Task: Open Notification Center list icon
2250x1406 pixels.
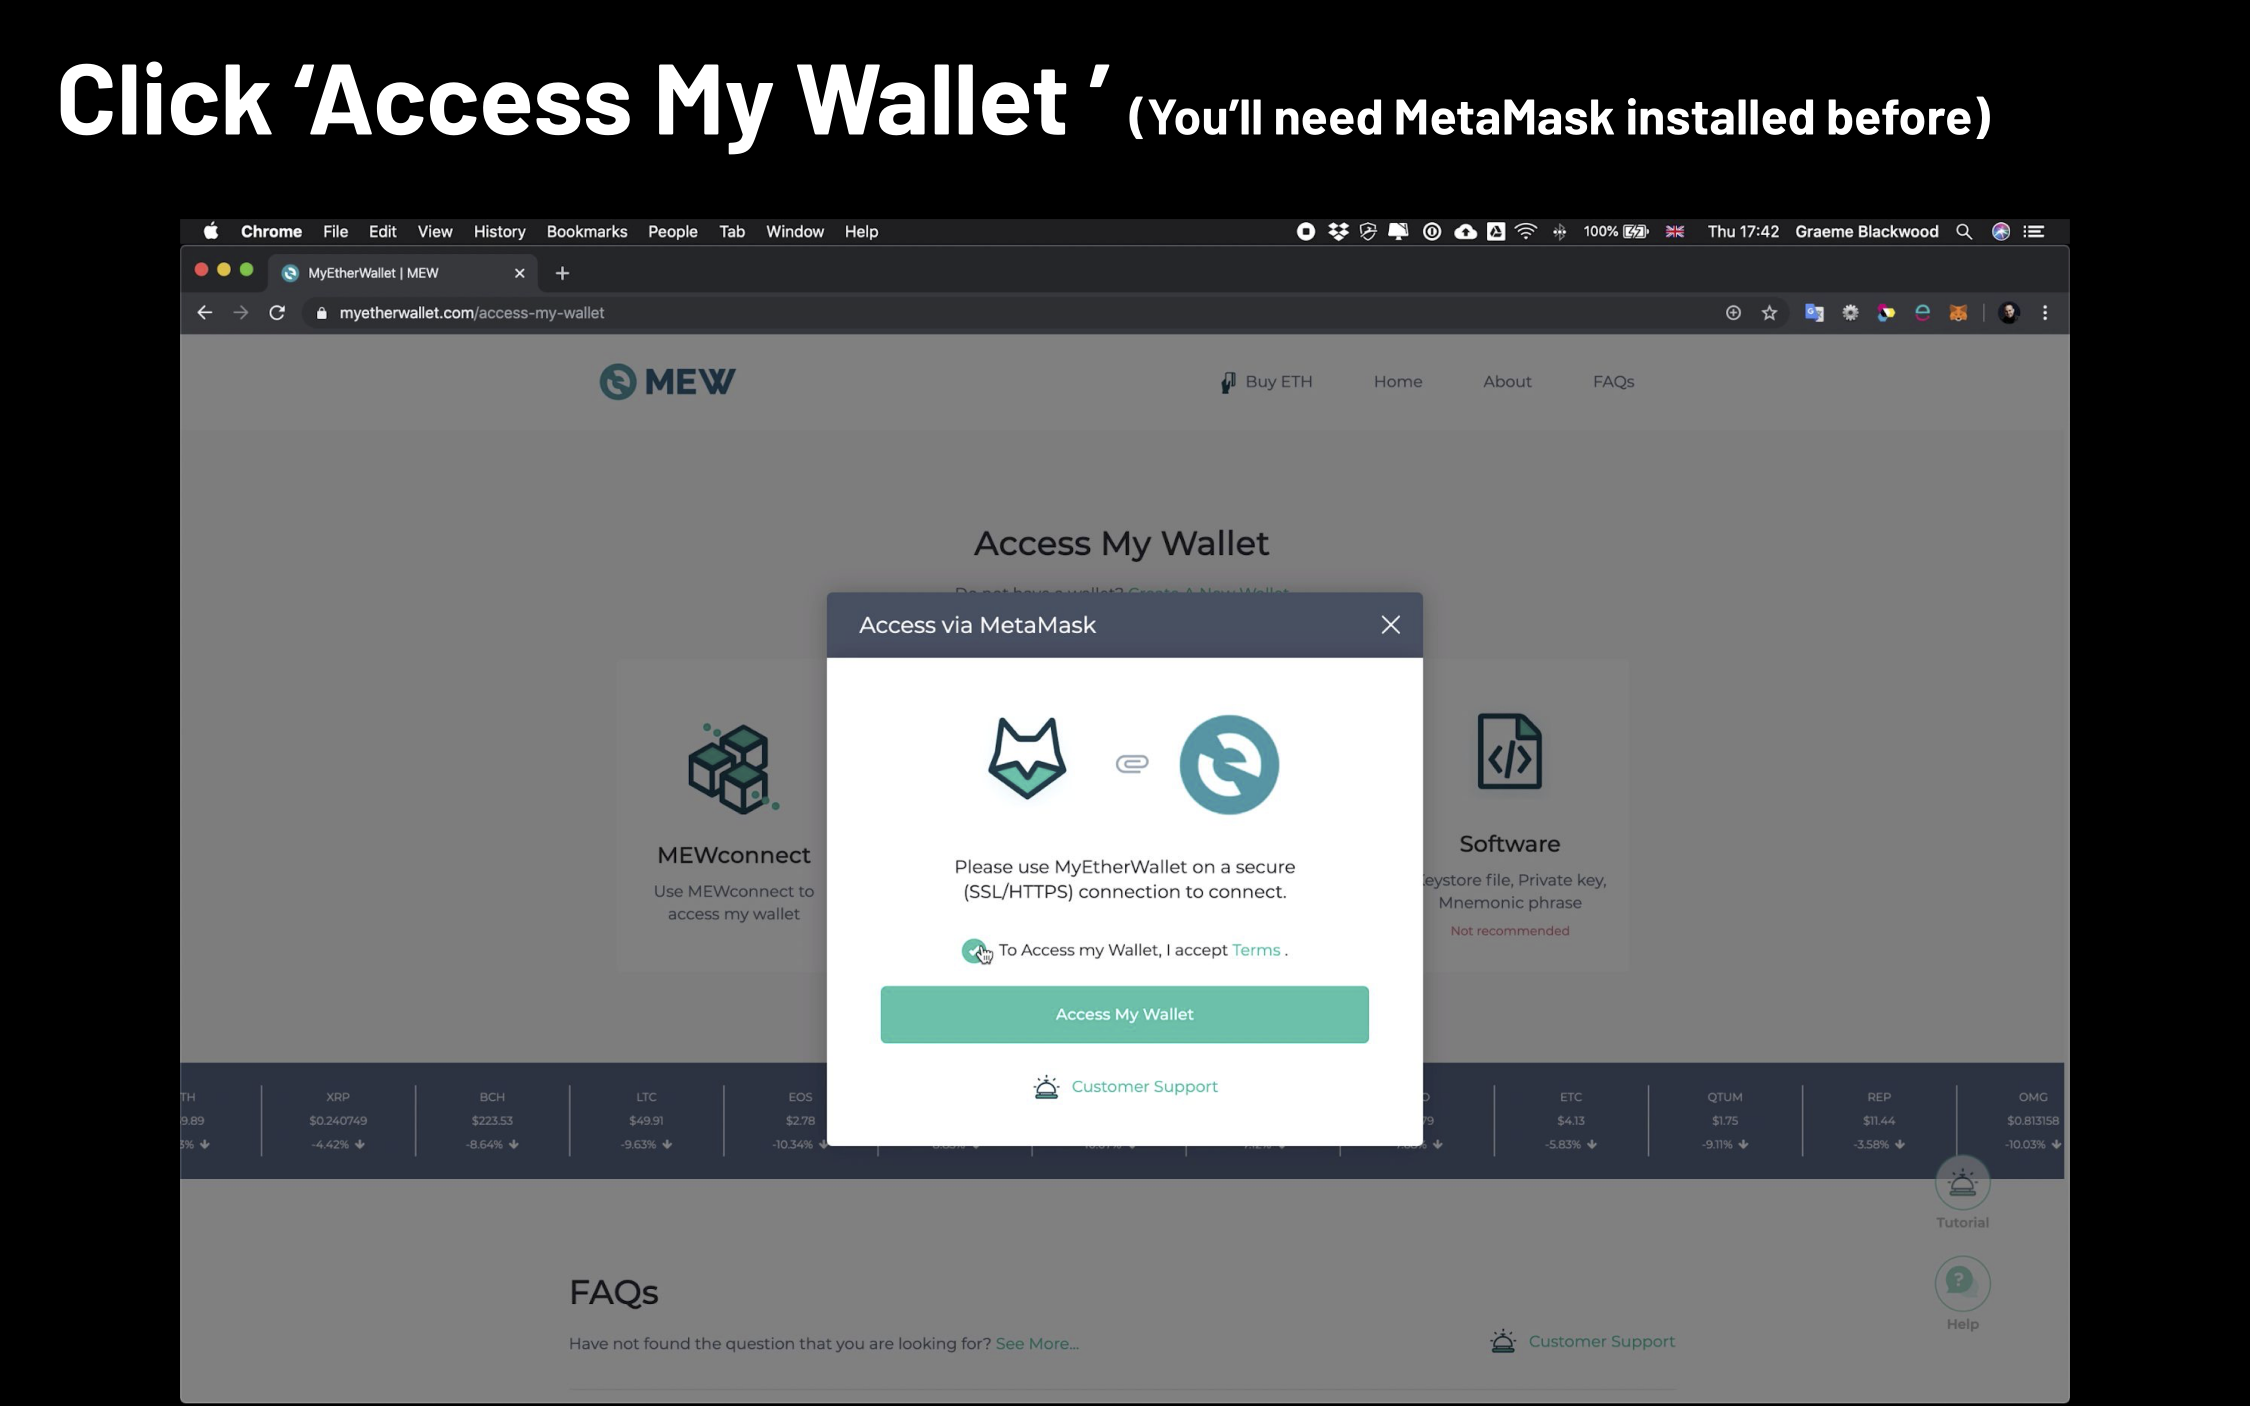Action: (x=2034, y=231)
